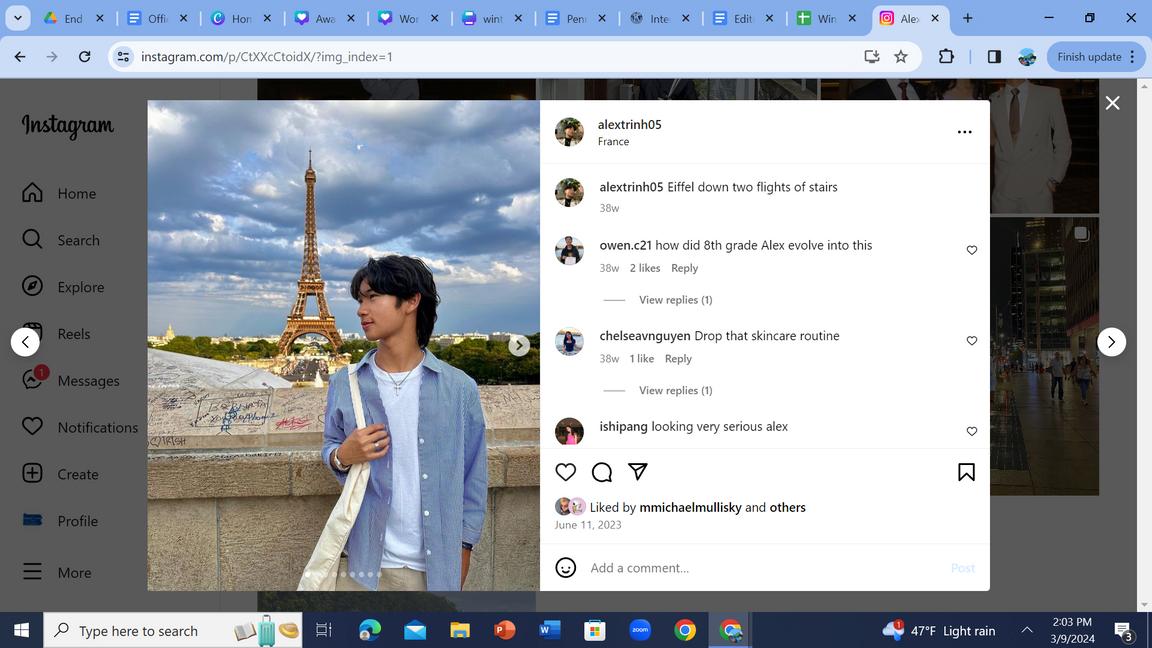Switch to the Win browser tab
This screenshot has width=1152, height=648.
coord(827,18)
